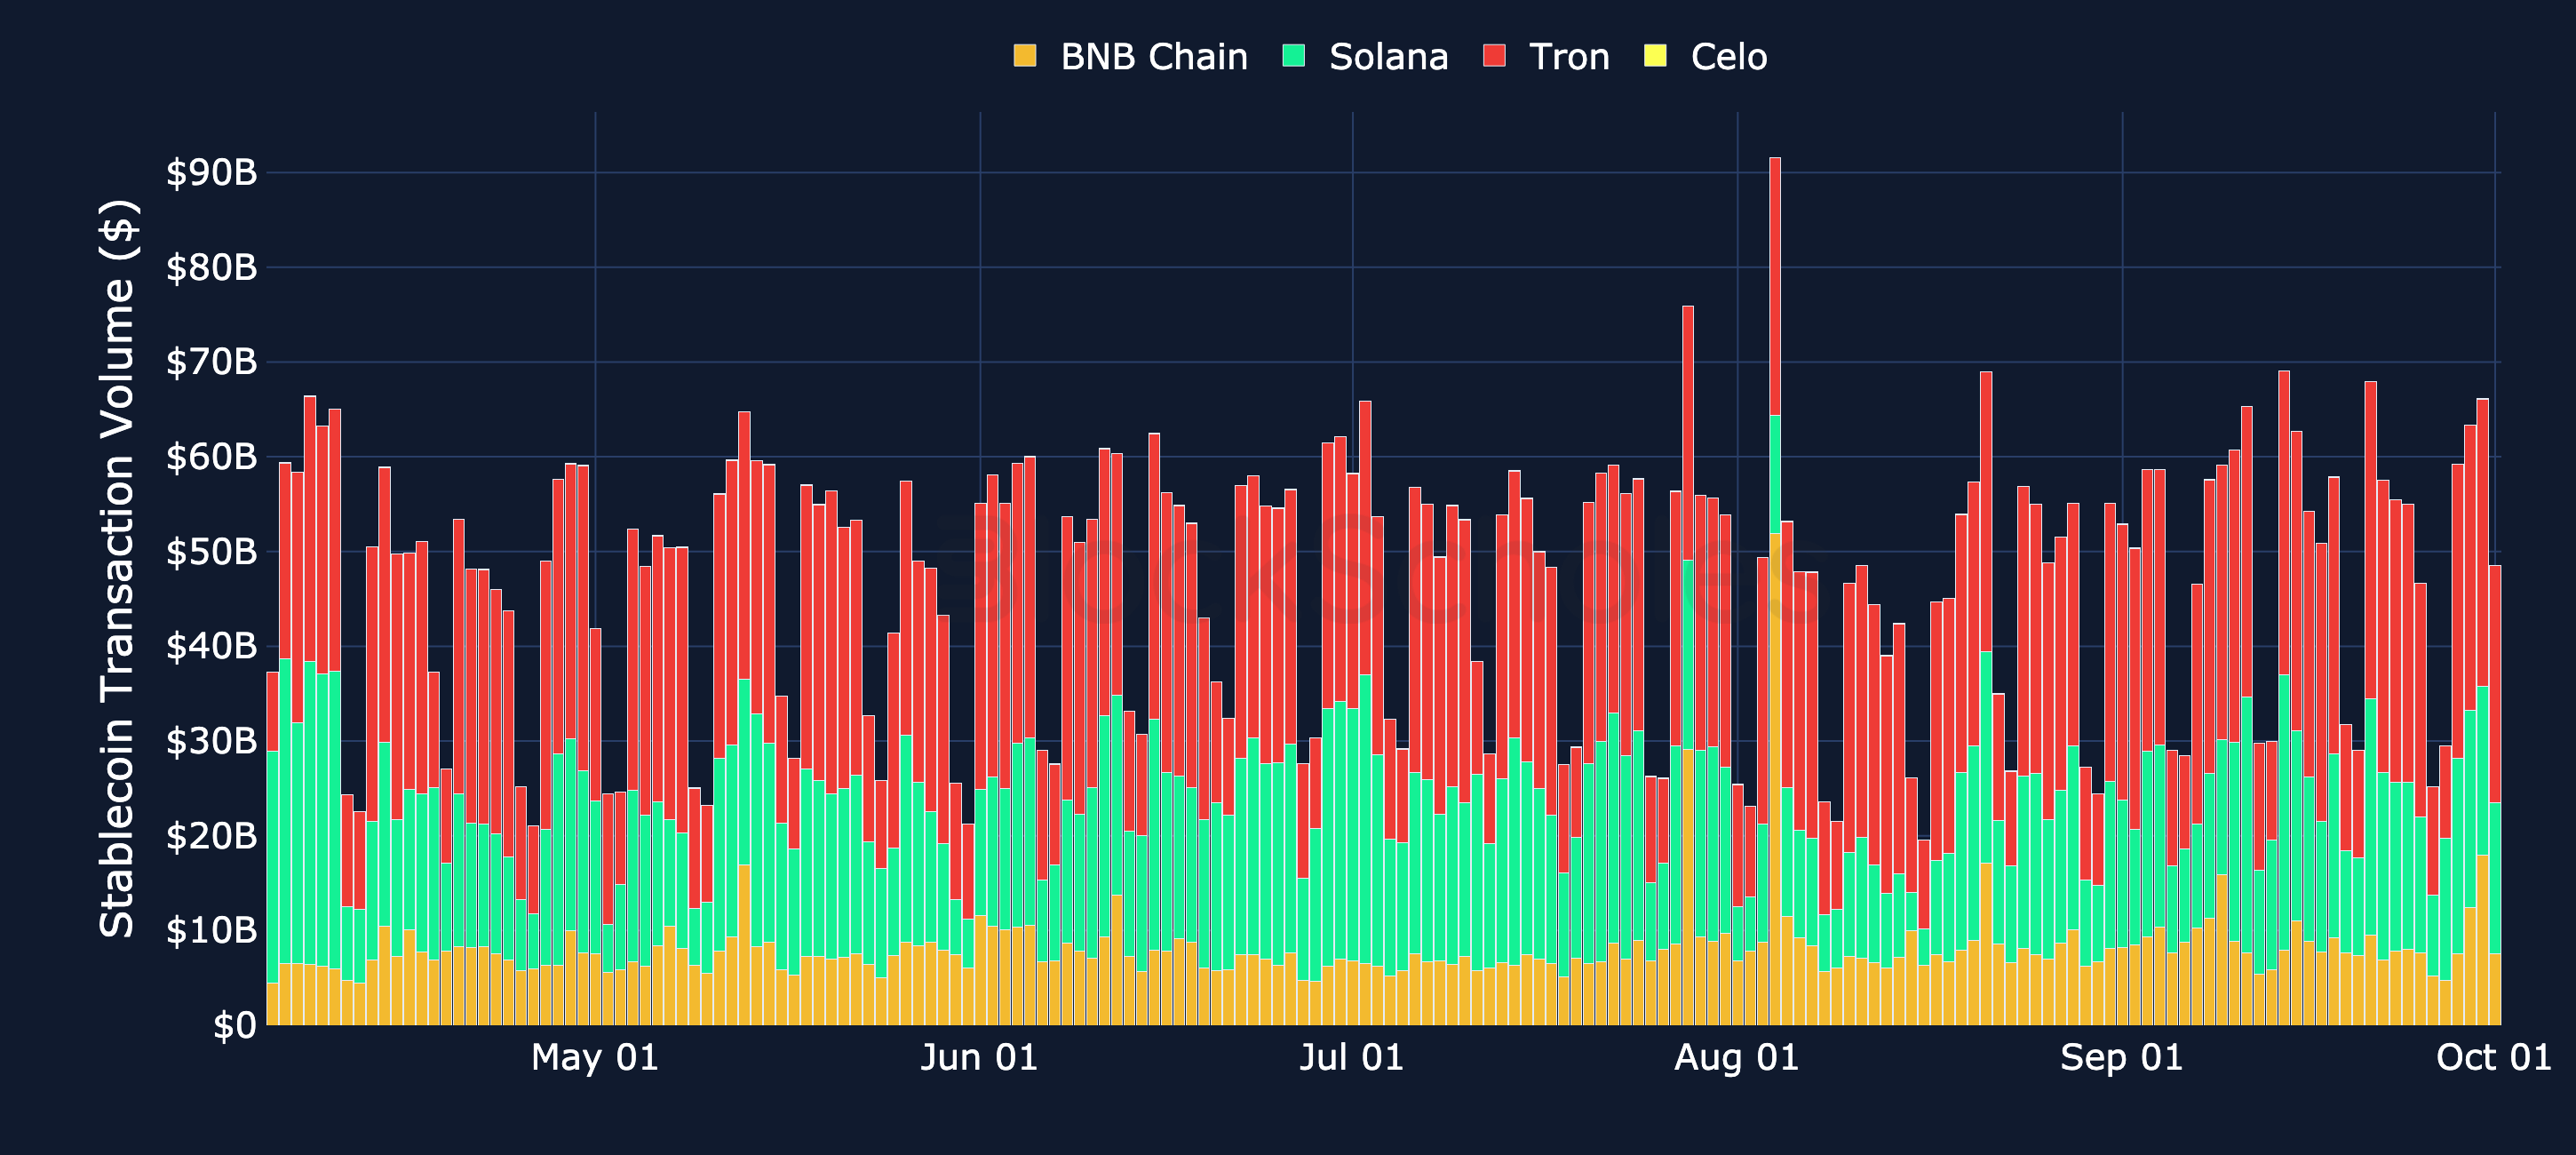
Task: Click the $80B y-axis tick label
Action: click(211, 268)
